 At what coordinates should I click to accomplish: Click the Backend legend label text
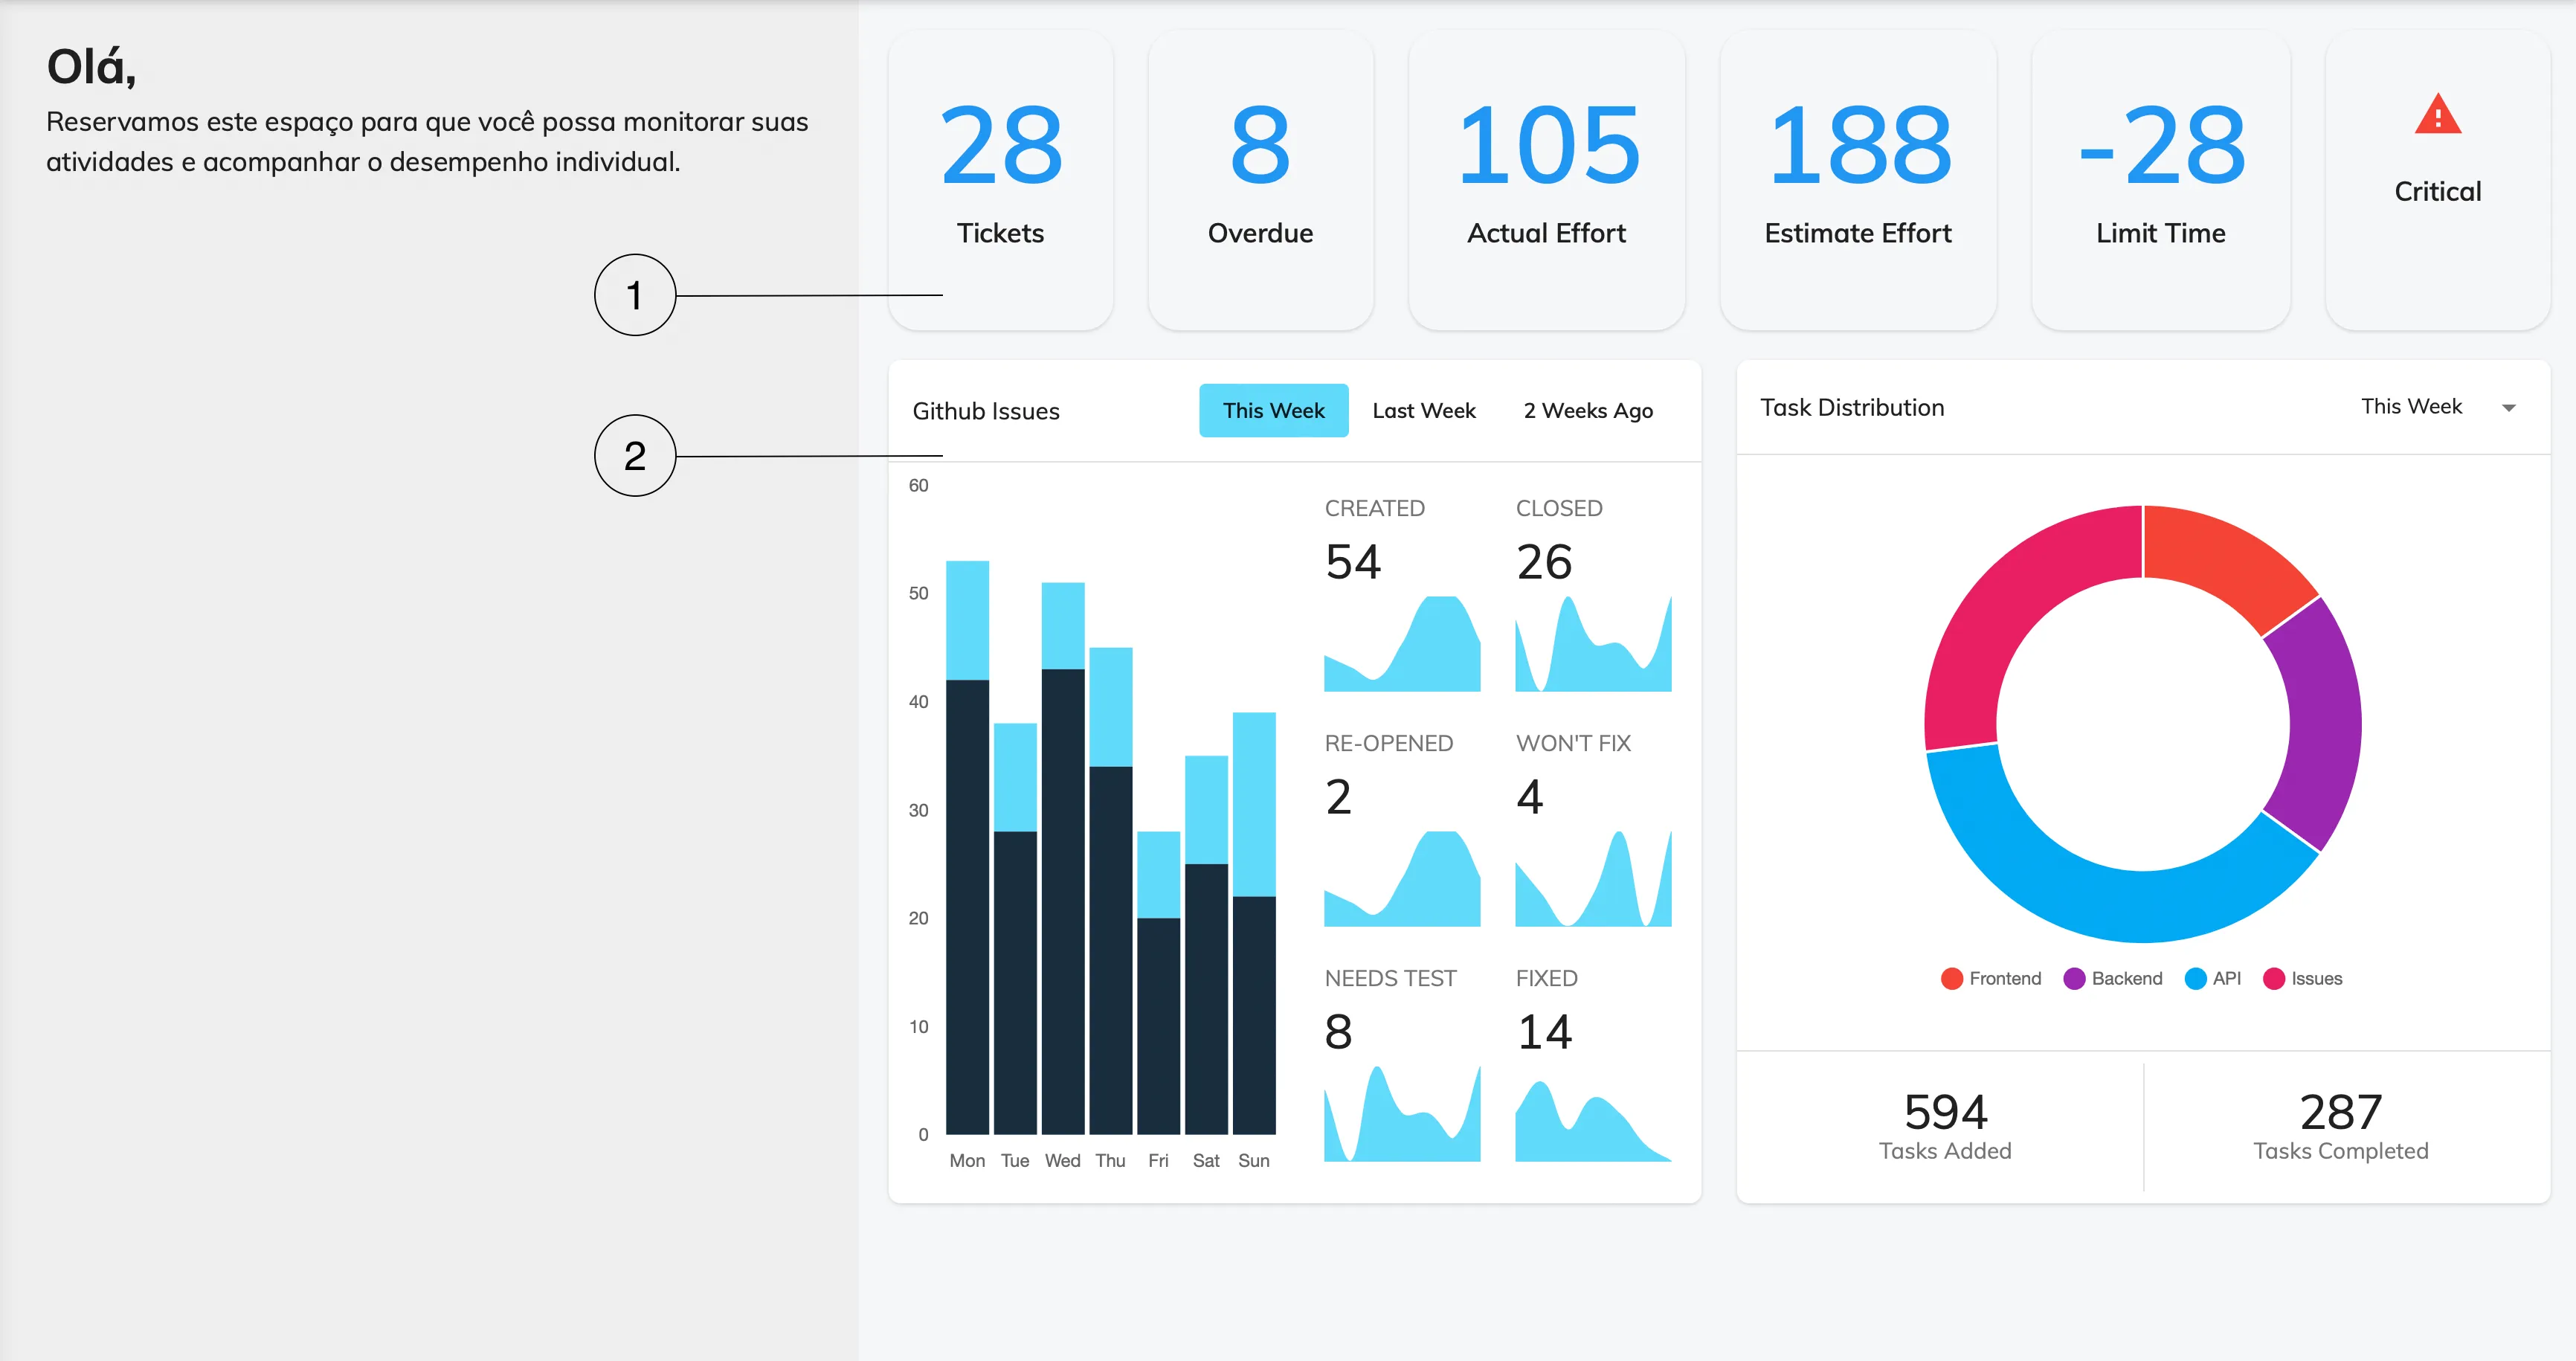click(2127, 978)
